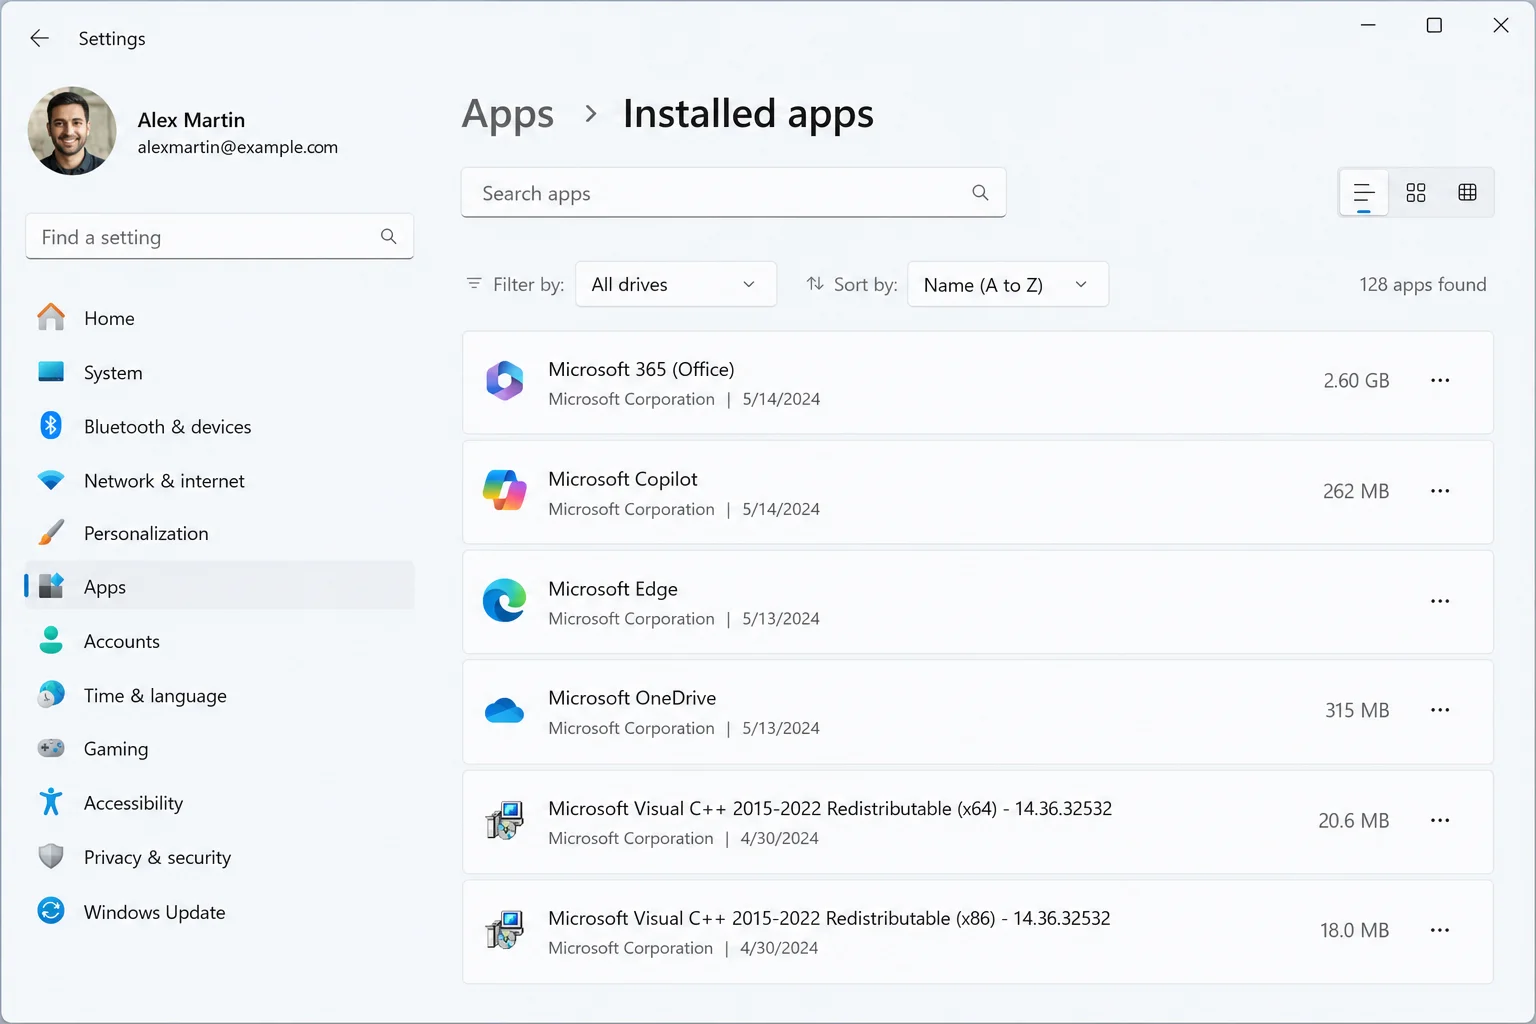Image resolution: width=1536 pixels, height=1024 pixels.
Task: Open Personalization settings
Action: click(219, 533)
